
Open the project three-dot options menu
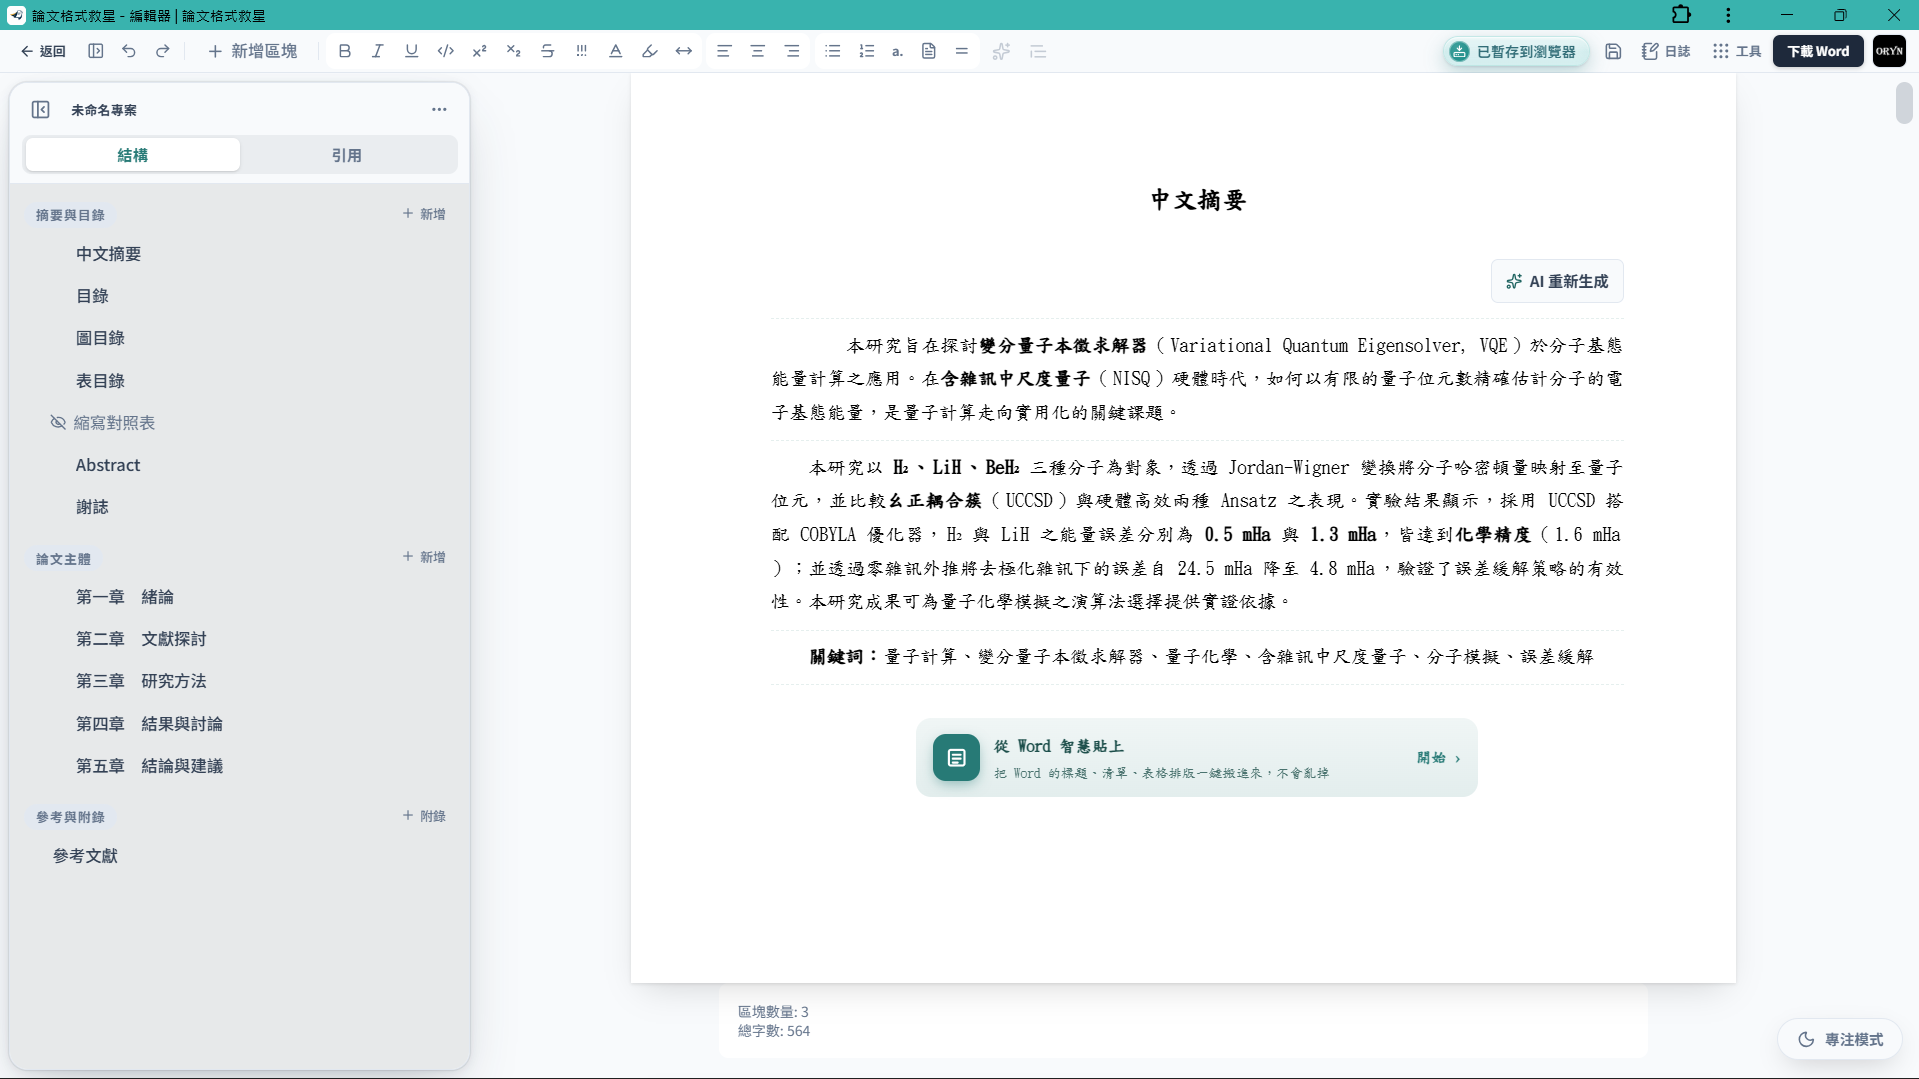[439, 109]
